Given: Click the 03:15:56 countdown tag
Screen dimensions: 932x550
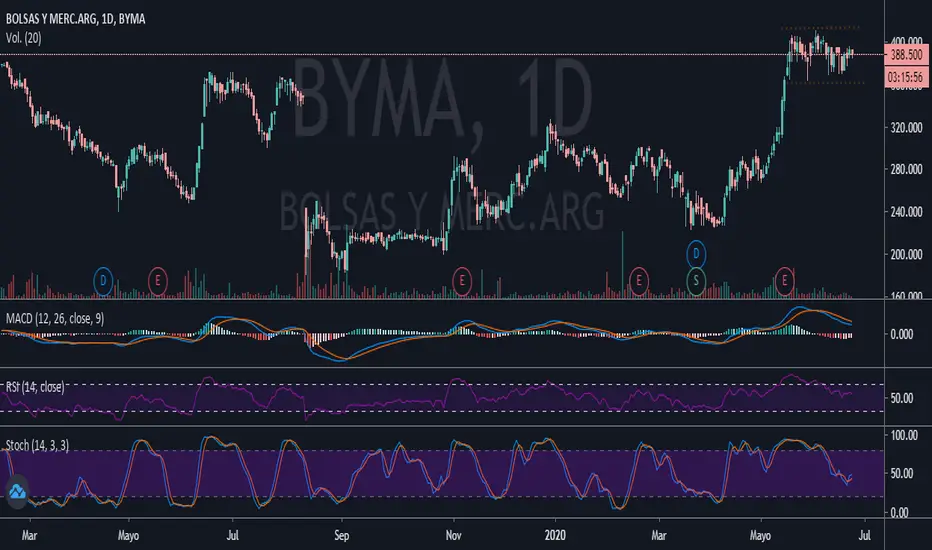Looking at the screenshot, I should pyautogui.click(x=906, y=77).
